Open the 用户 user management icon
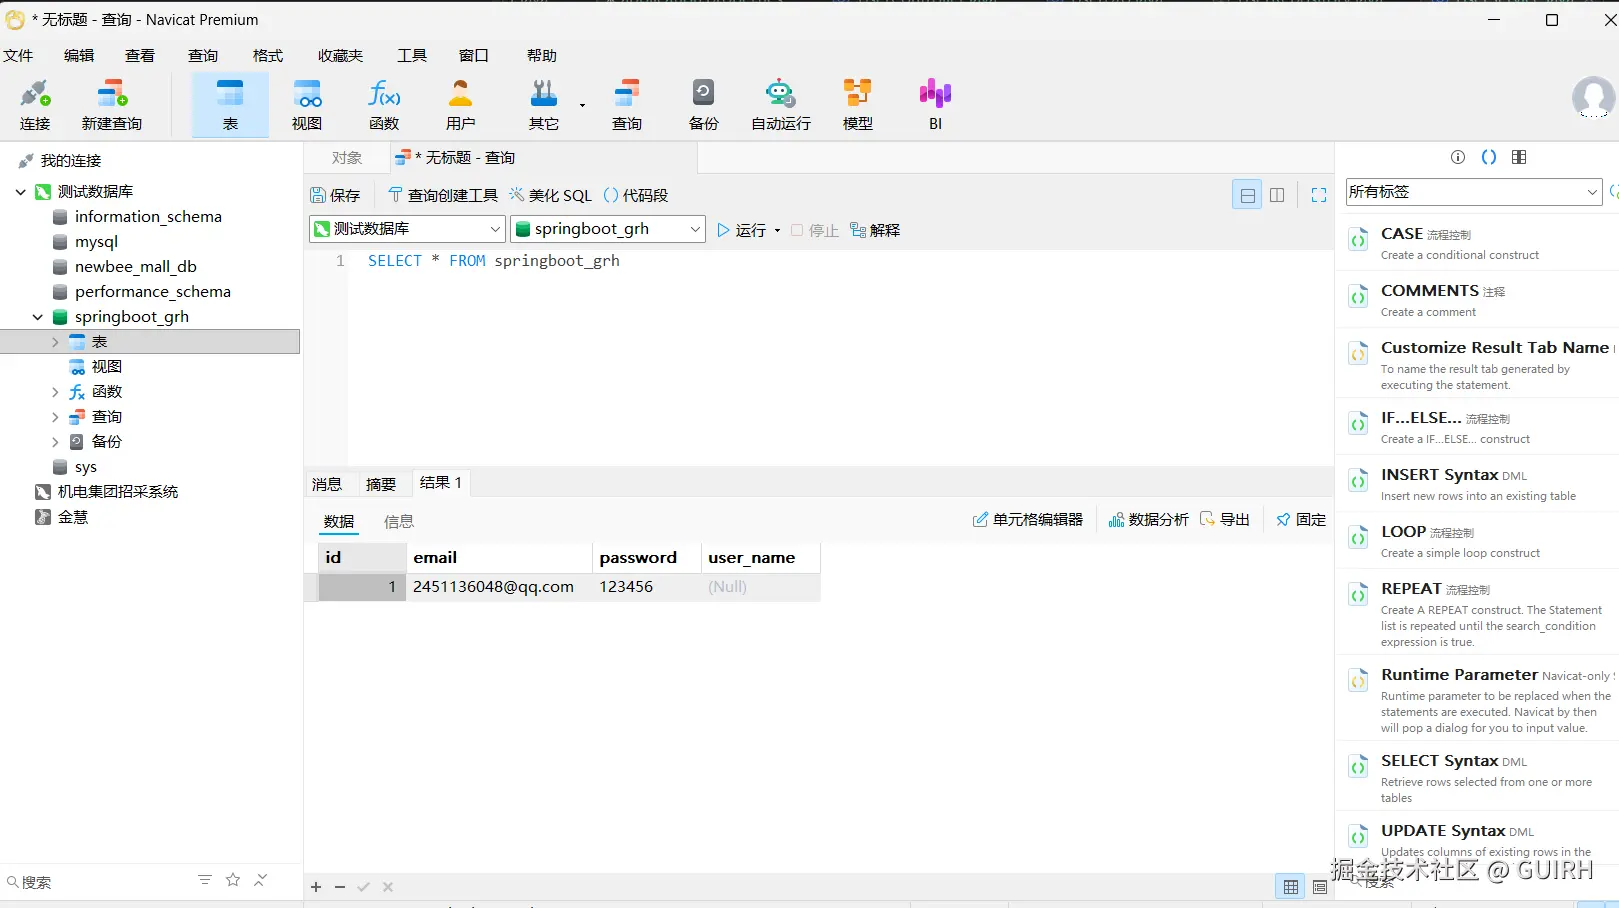Image resolution: width=1619 pixels, height=908 pixels. [x=461, y=104]
